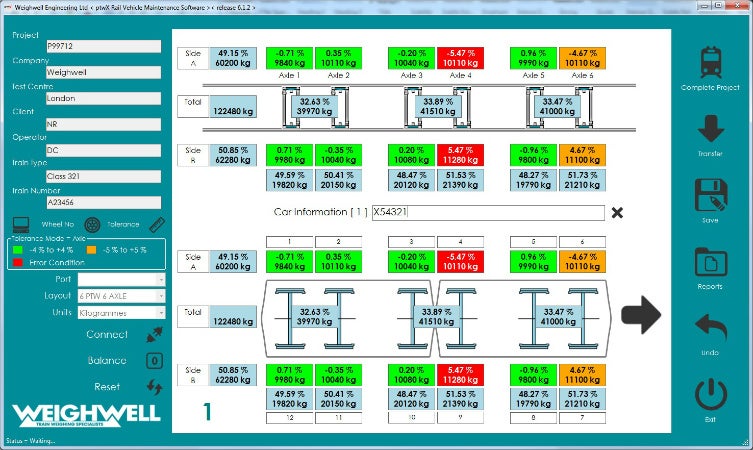Click the Wheel No wheel icon
The height and width of the screenshot is (450, 753).
[93, 225]
